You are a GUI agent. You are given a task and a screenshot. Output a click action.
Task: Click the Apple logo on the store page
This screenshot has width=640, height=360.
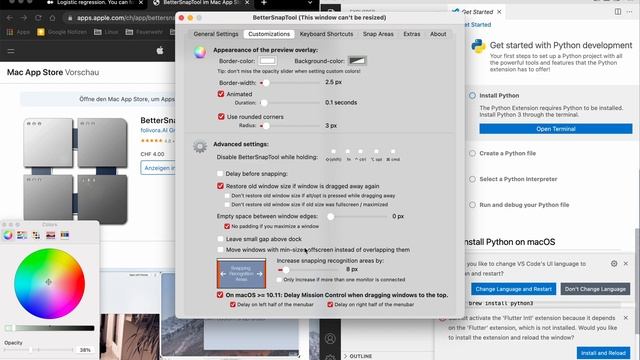tap(160, 51)
